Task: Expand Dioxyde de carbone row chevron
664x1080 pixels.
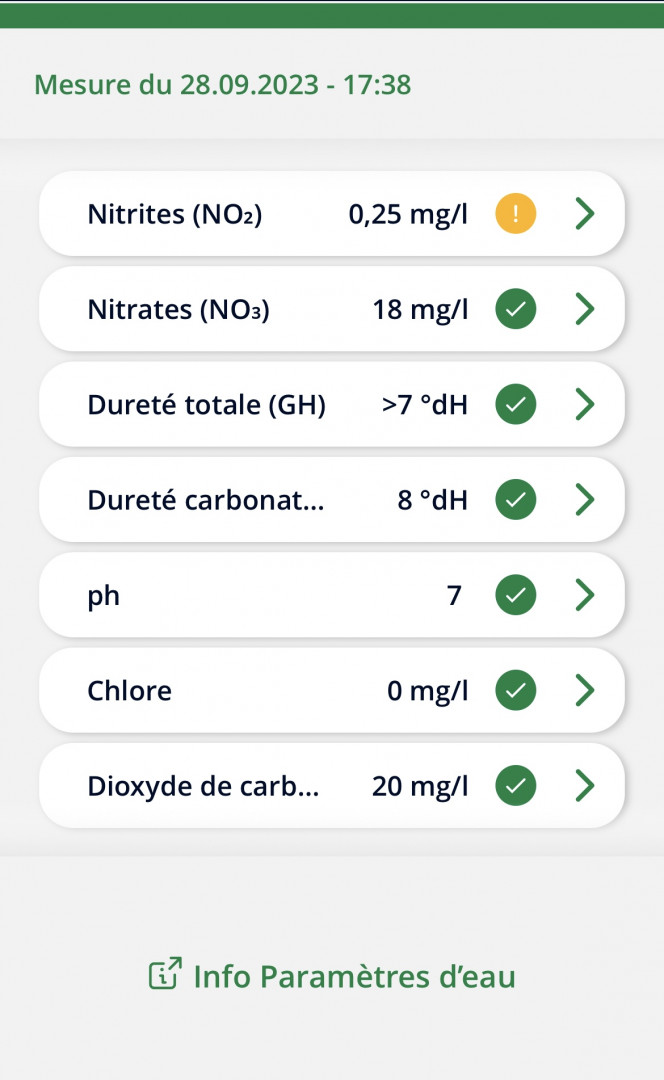Action: click(585, 785)
